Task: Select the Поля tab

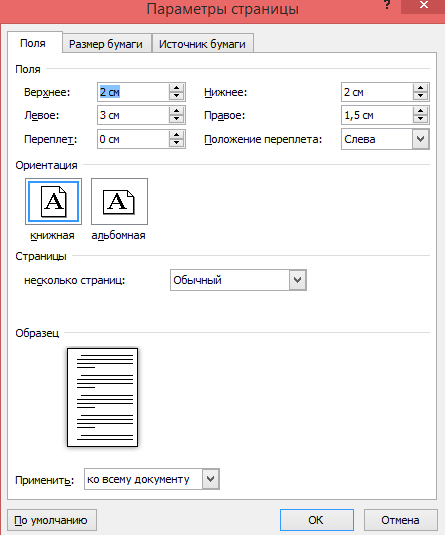Action: click(33, 43)
